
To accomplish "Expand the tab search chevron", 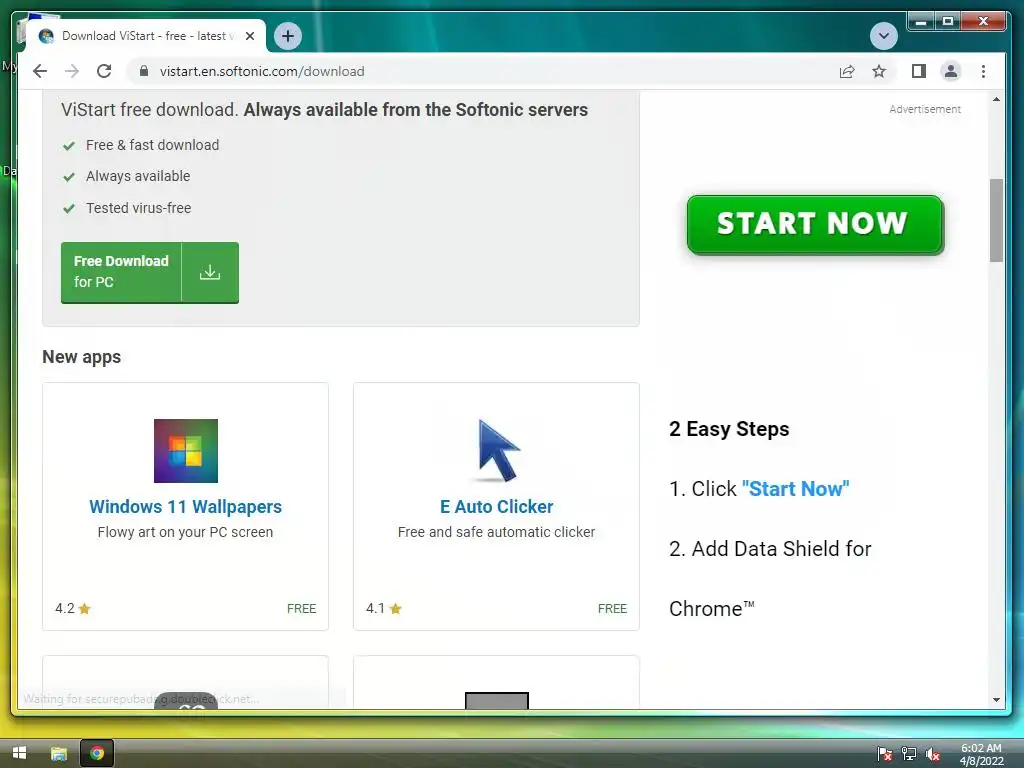I will pyautogui.click(x=884, y=36).
